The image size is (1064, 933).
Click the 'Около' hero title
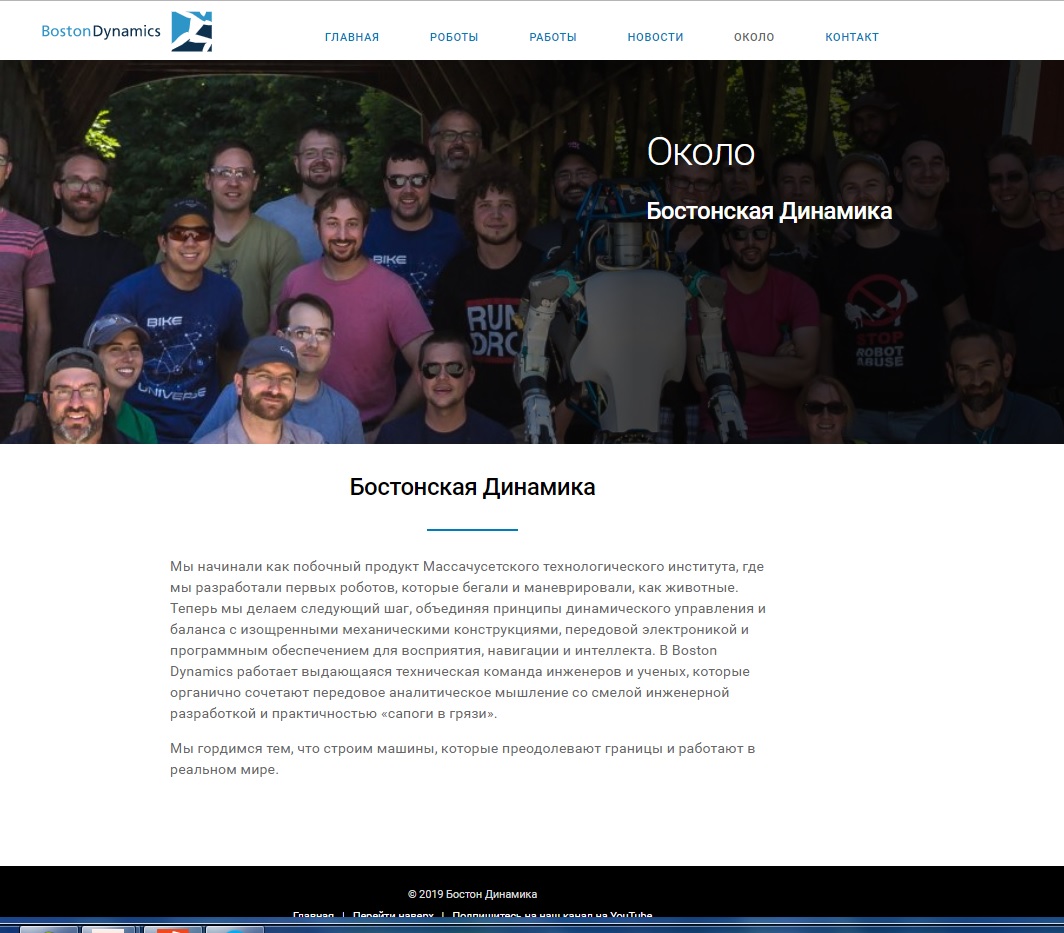point(700,152)
